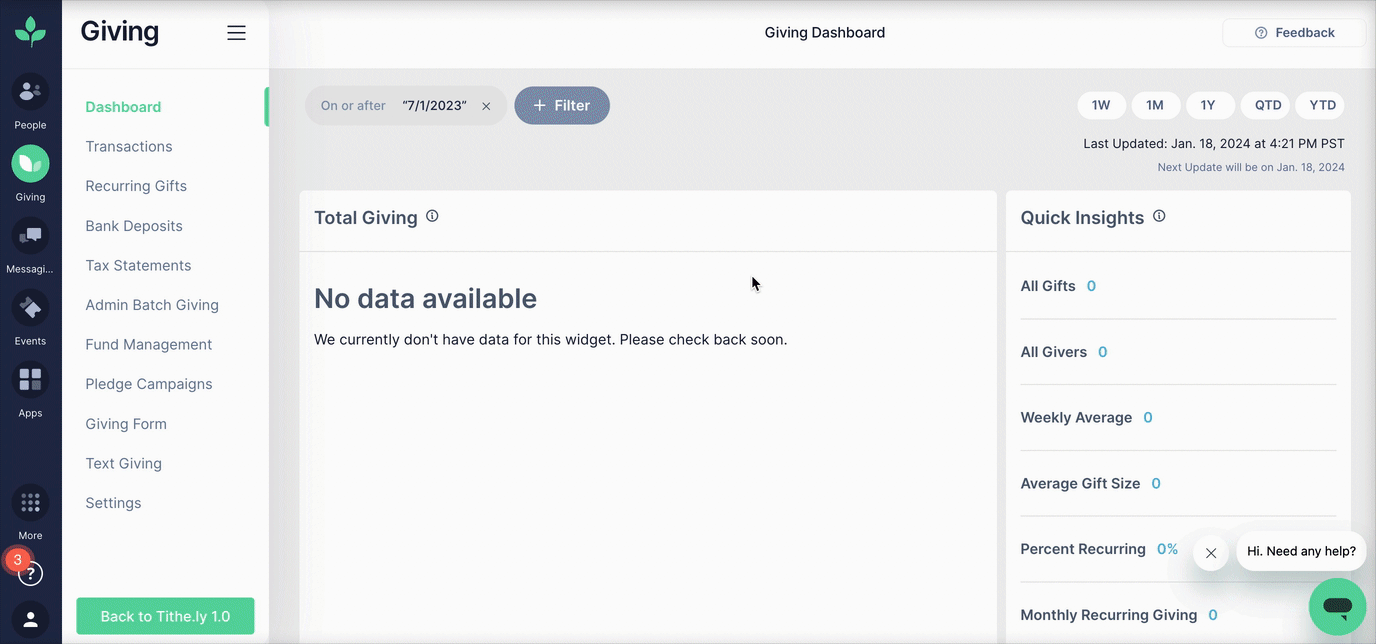The width and height of the screenshot is (1376, 644).
Task: Collapse the Giving sidebar hamburger menu
Action: (x=236, y=33)
